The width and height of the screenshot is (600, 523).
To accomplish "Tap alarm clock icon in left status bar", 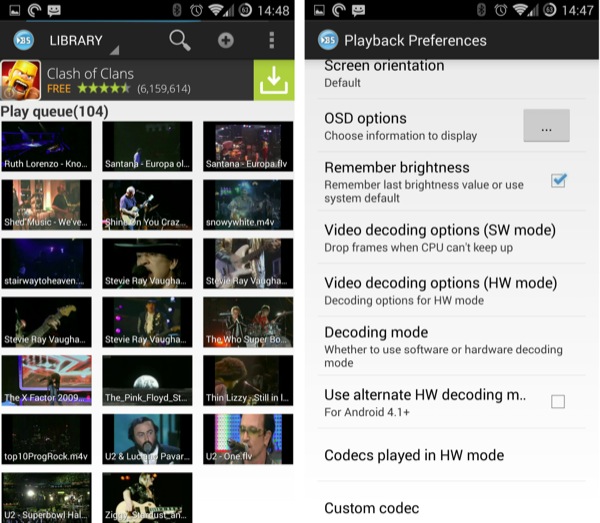I will tap(196, 10).
